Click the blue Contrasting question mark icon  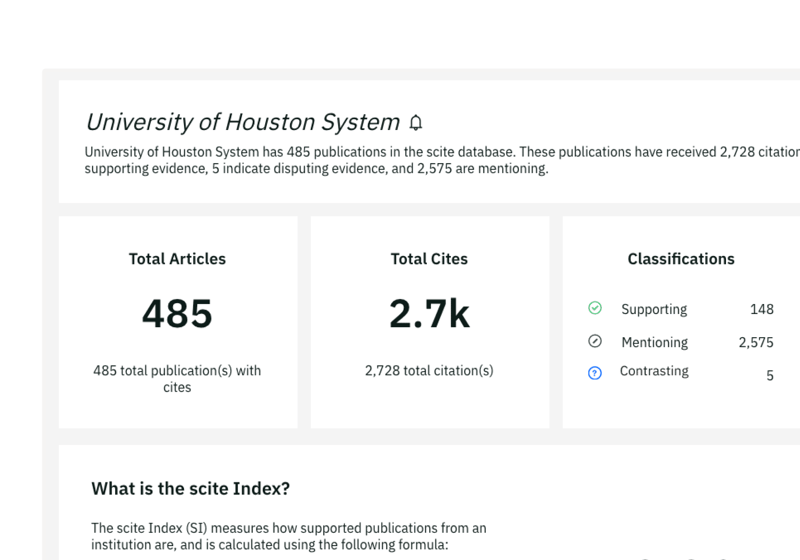click(595, 373)
